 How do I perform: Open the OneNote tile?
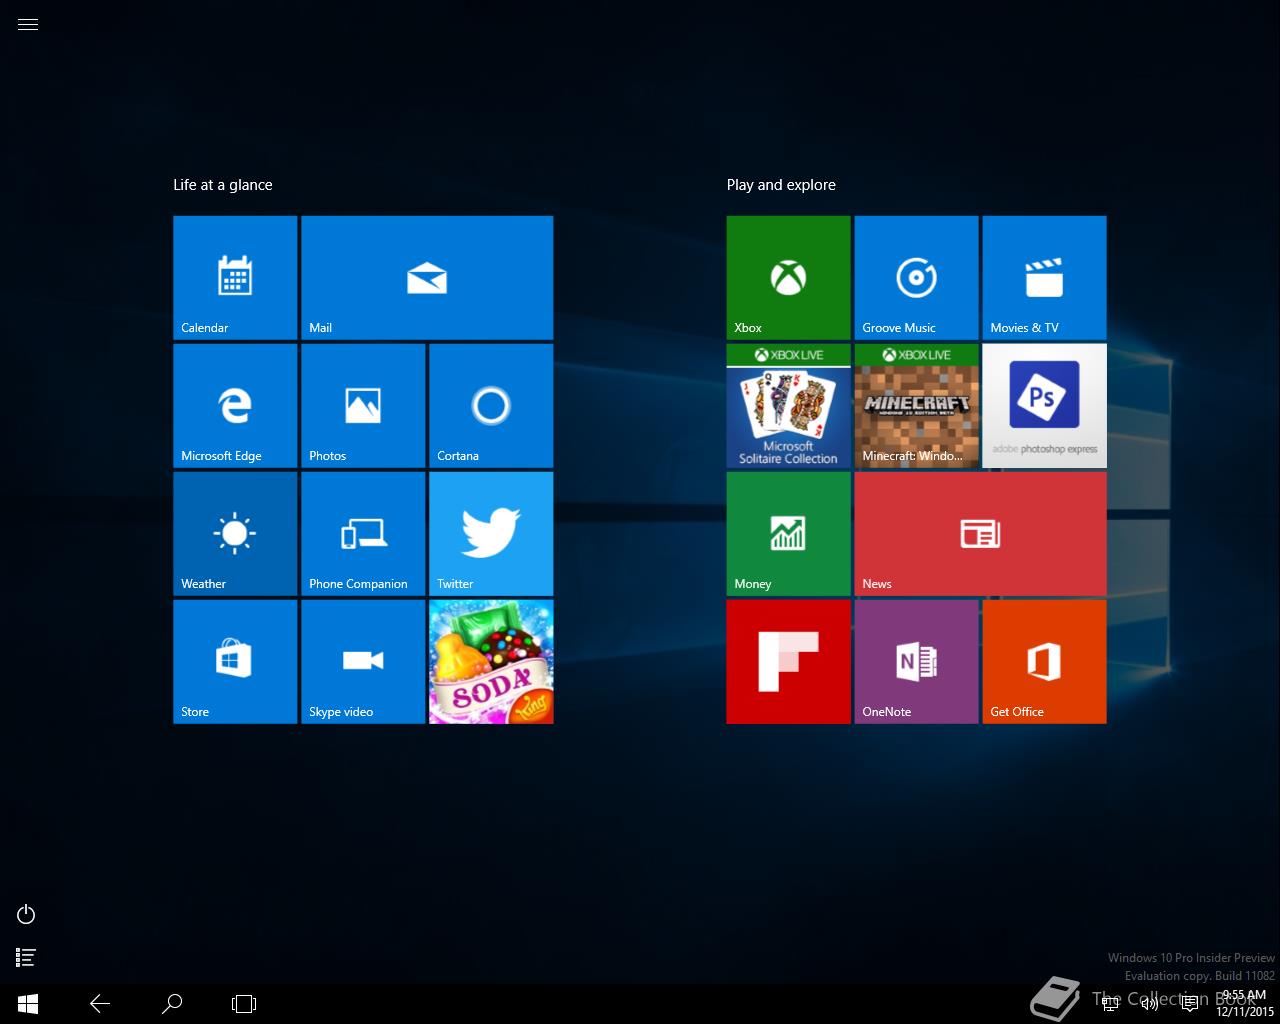[x=917, y=662]
